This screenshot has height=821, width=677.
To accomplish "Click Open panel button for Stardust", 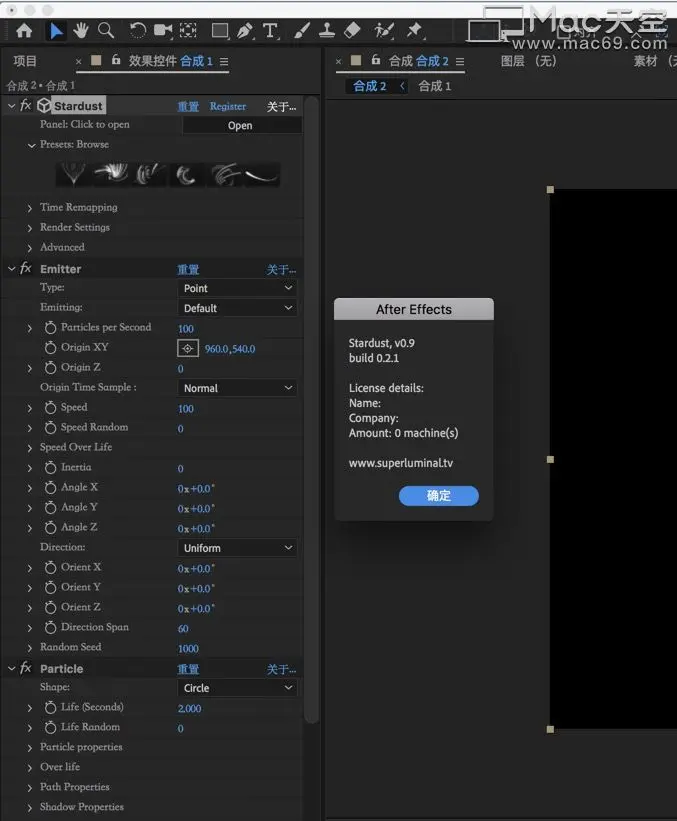I will coord(242,126).
